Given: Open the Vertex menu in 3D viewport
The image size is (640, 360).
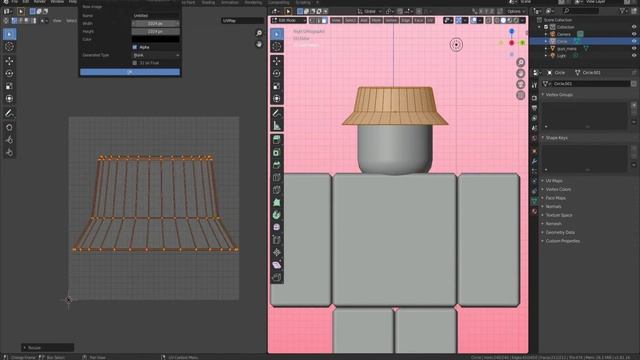Looking at the screenshot, I should point(391,20).
